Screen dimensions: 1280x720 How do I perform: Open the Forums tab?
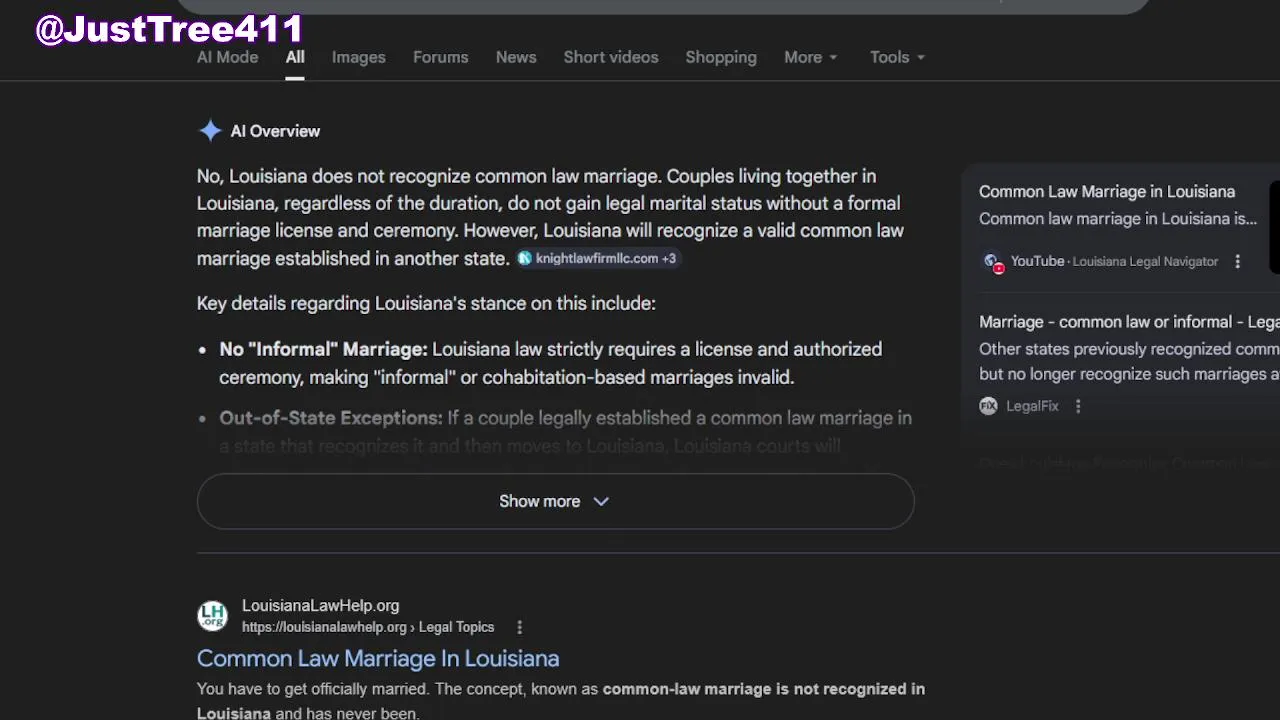pos(441,57)
